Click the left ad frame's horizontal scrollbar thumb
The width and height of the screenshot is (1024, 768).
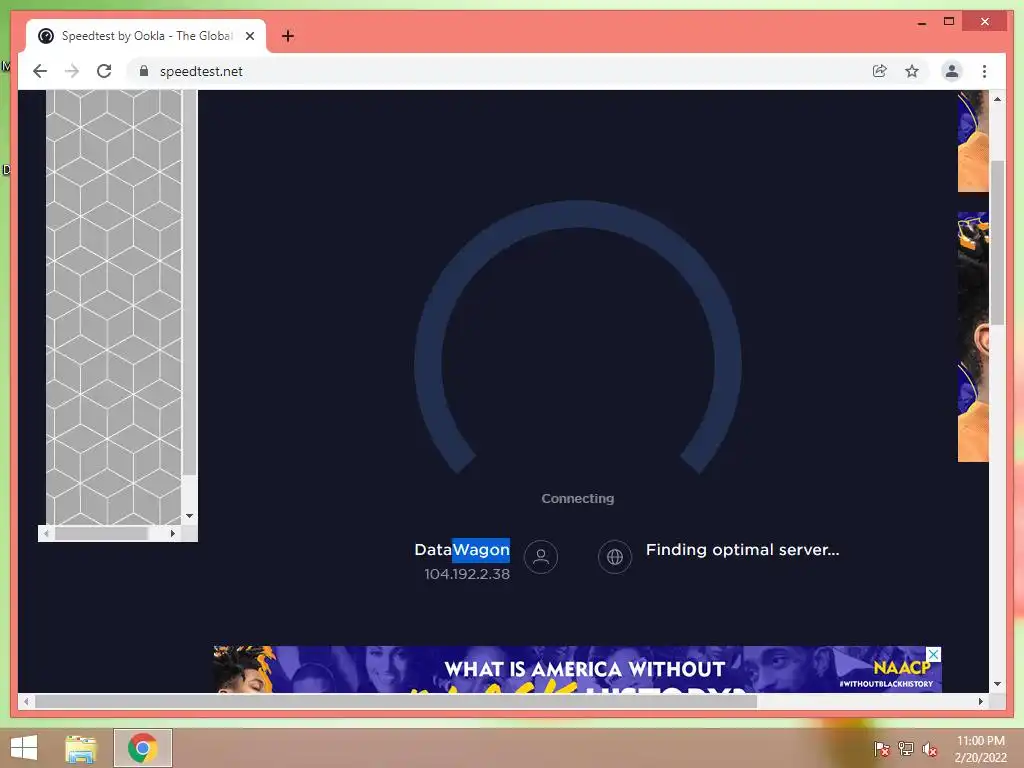point(101,534)
